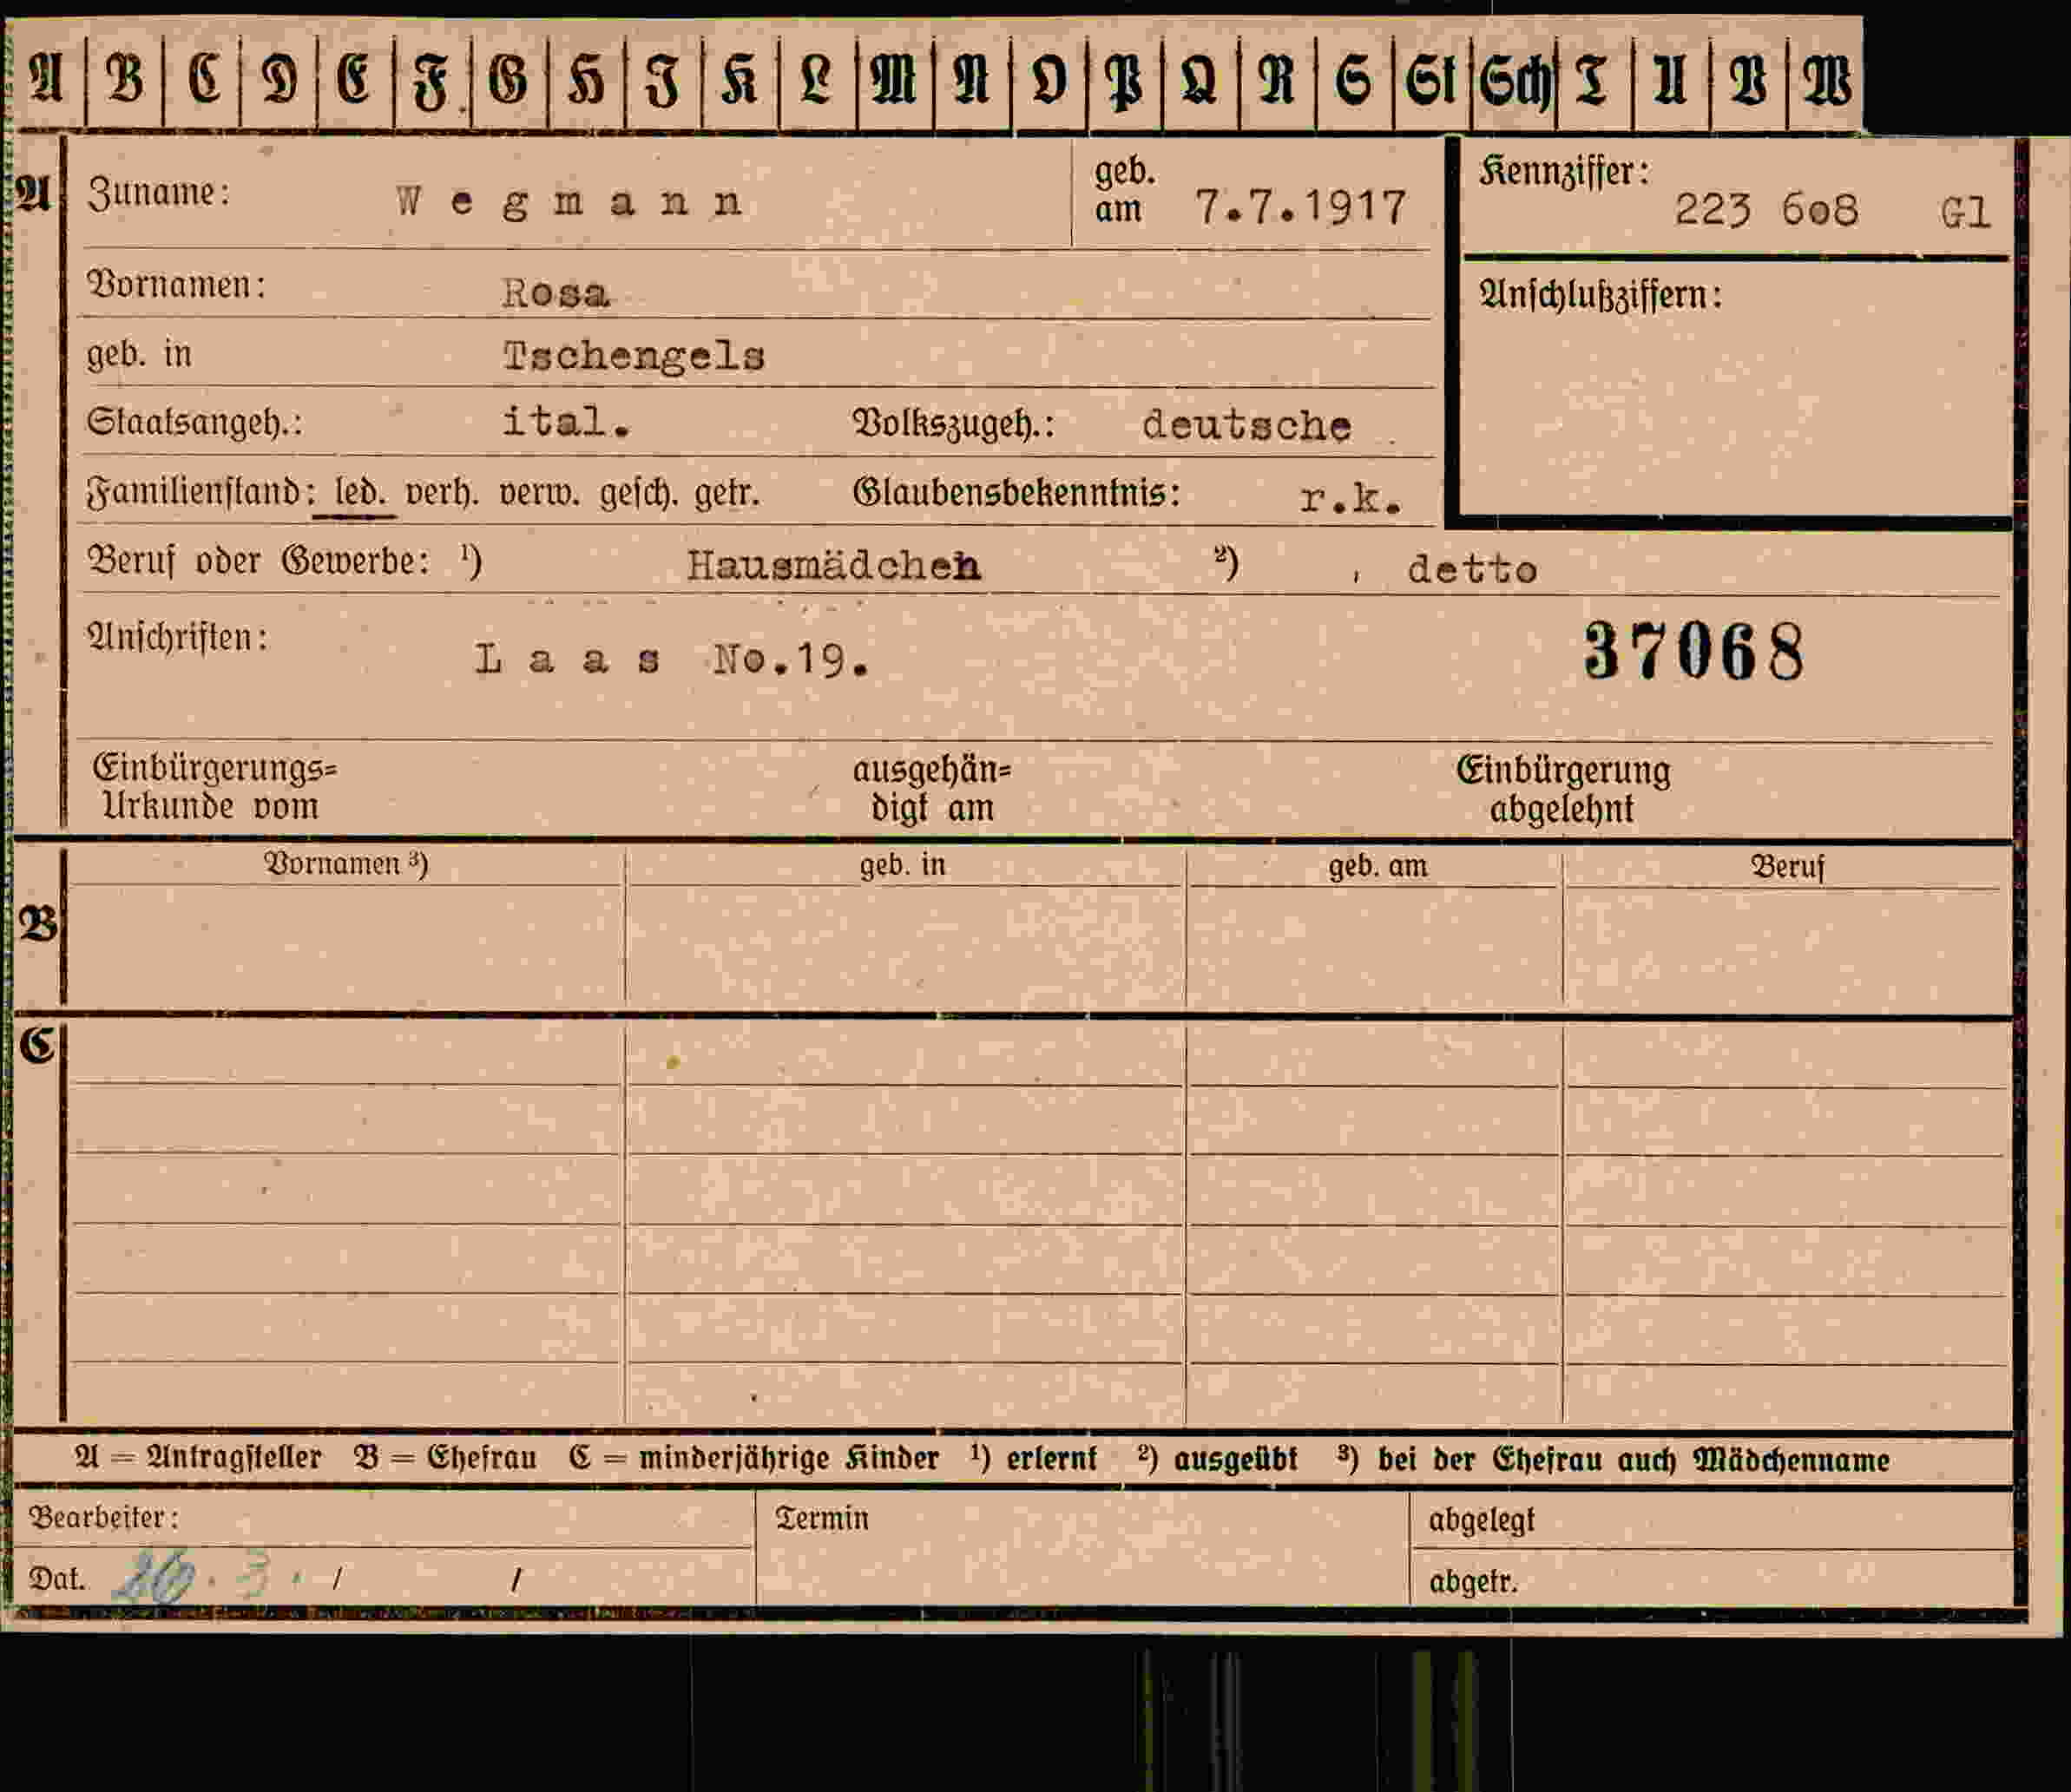Click the marital status option getr.
Viewport: 2071px width, 1792px height.
pos(727,492)
